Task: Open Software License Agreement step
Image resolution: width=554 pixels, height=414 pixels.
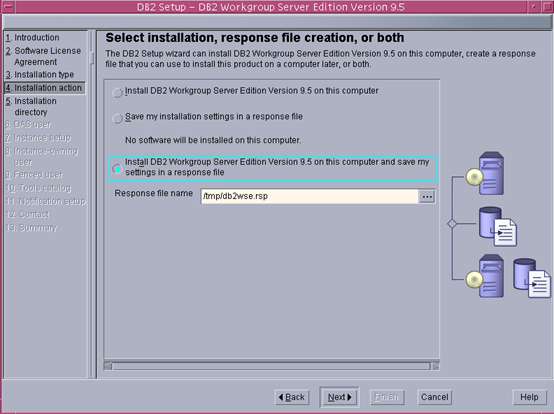Action: click(43, 56)
